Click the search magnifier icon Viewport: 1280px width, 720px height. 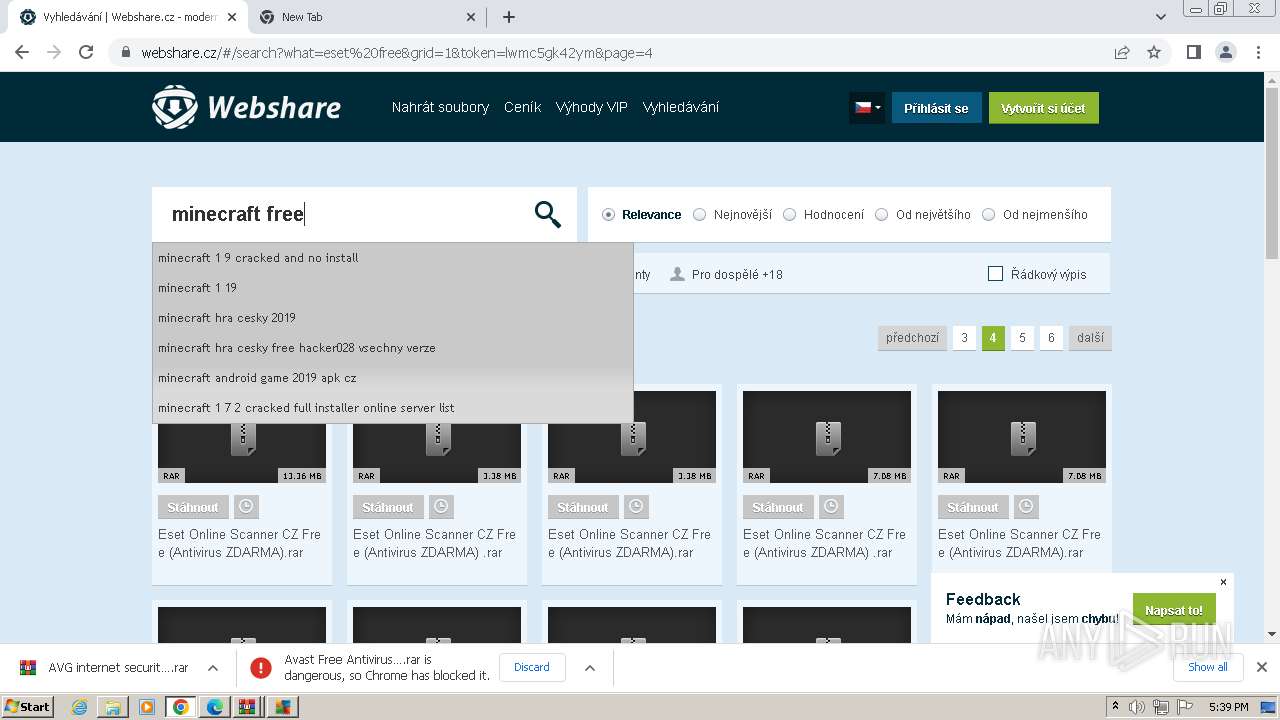[x=548, y=214]
